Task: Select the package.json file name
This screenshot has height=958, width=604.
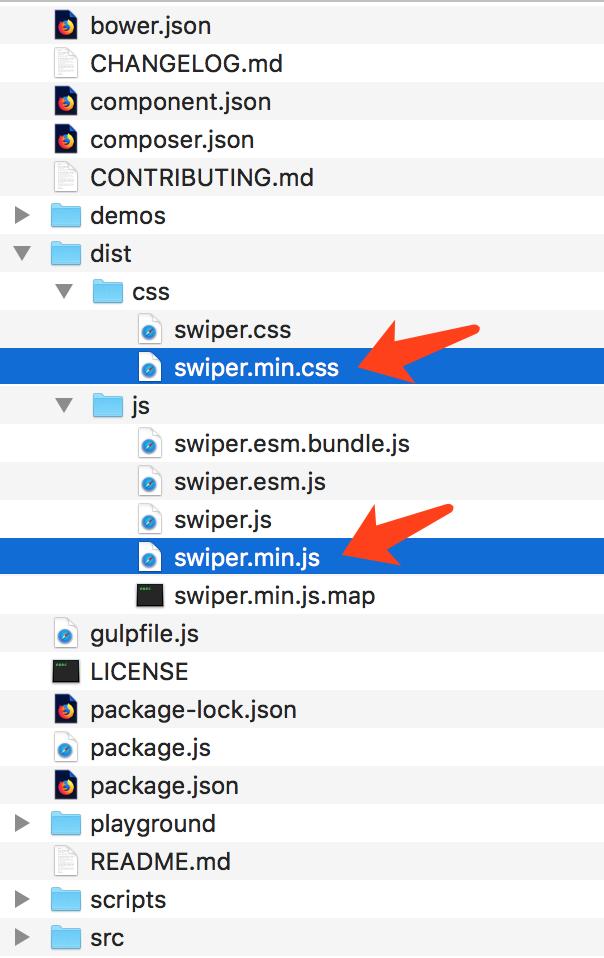Action: (164, 786)
